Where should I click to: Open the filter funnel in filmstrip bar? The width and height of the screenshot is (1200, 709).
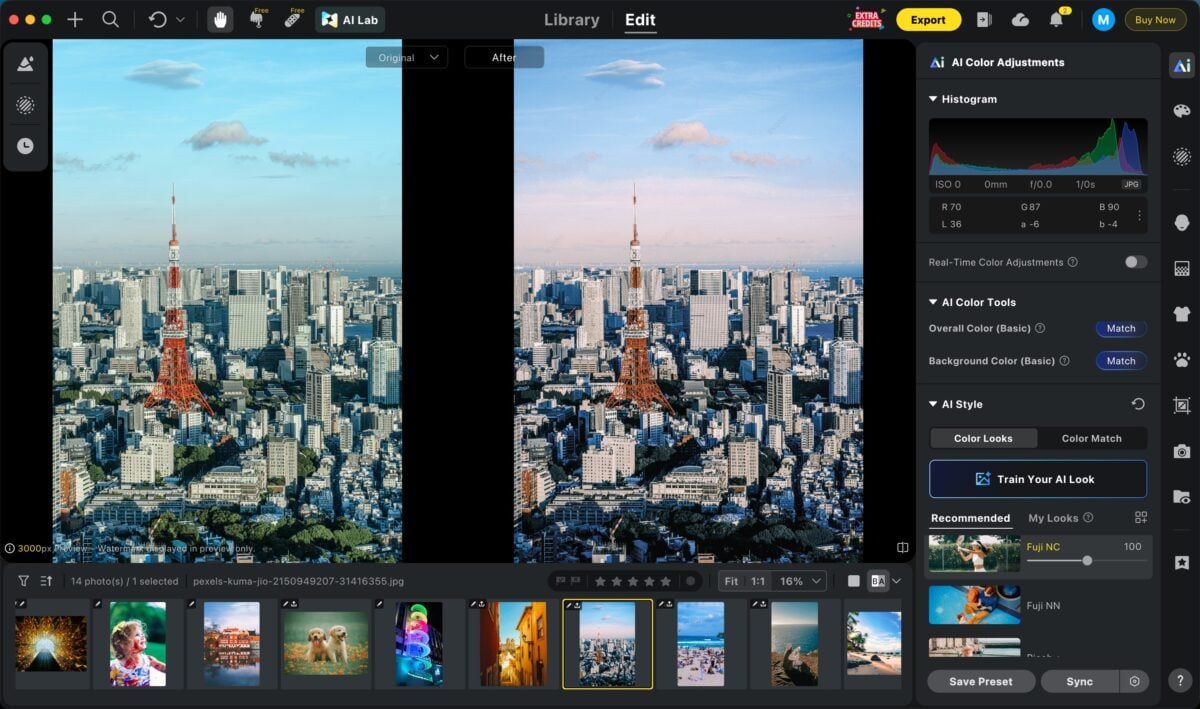(23, 581)
